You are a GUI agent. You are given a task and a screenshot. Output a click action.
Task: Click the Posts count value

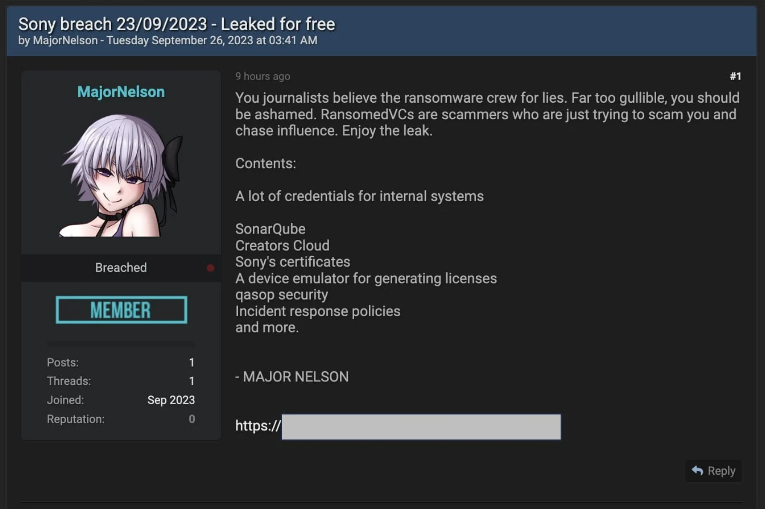pos(191,362)
